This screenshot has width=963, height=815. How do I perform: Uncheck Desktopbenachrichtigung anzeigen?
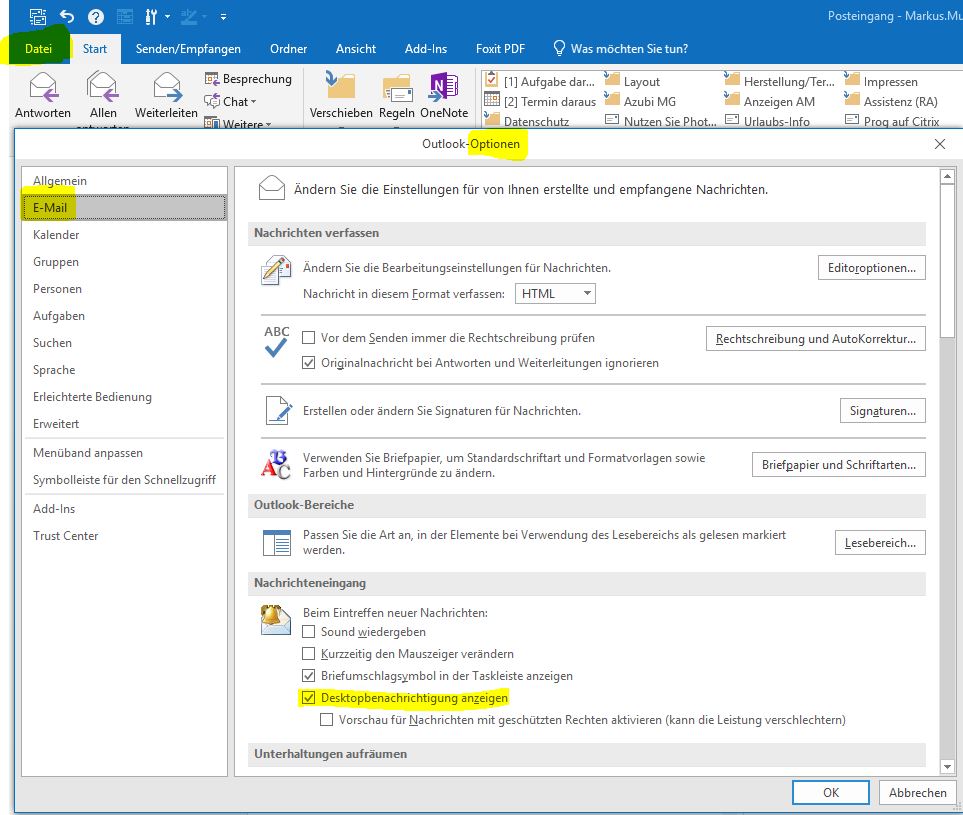[x=309, y=698]
